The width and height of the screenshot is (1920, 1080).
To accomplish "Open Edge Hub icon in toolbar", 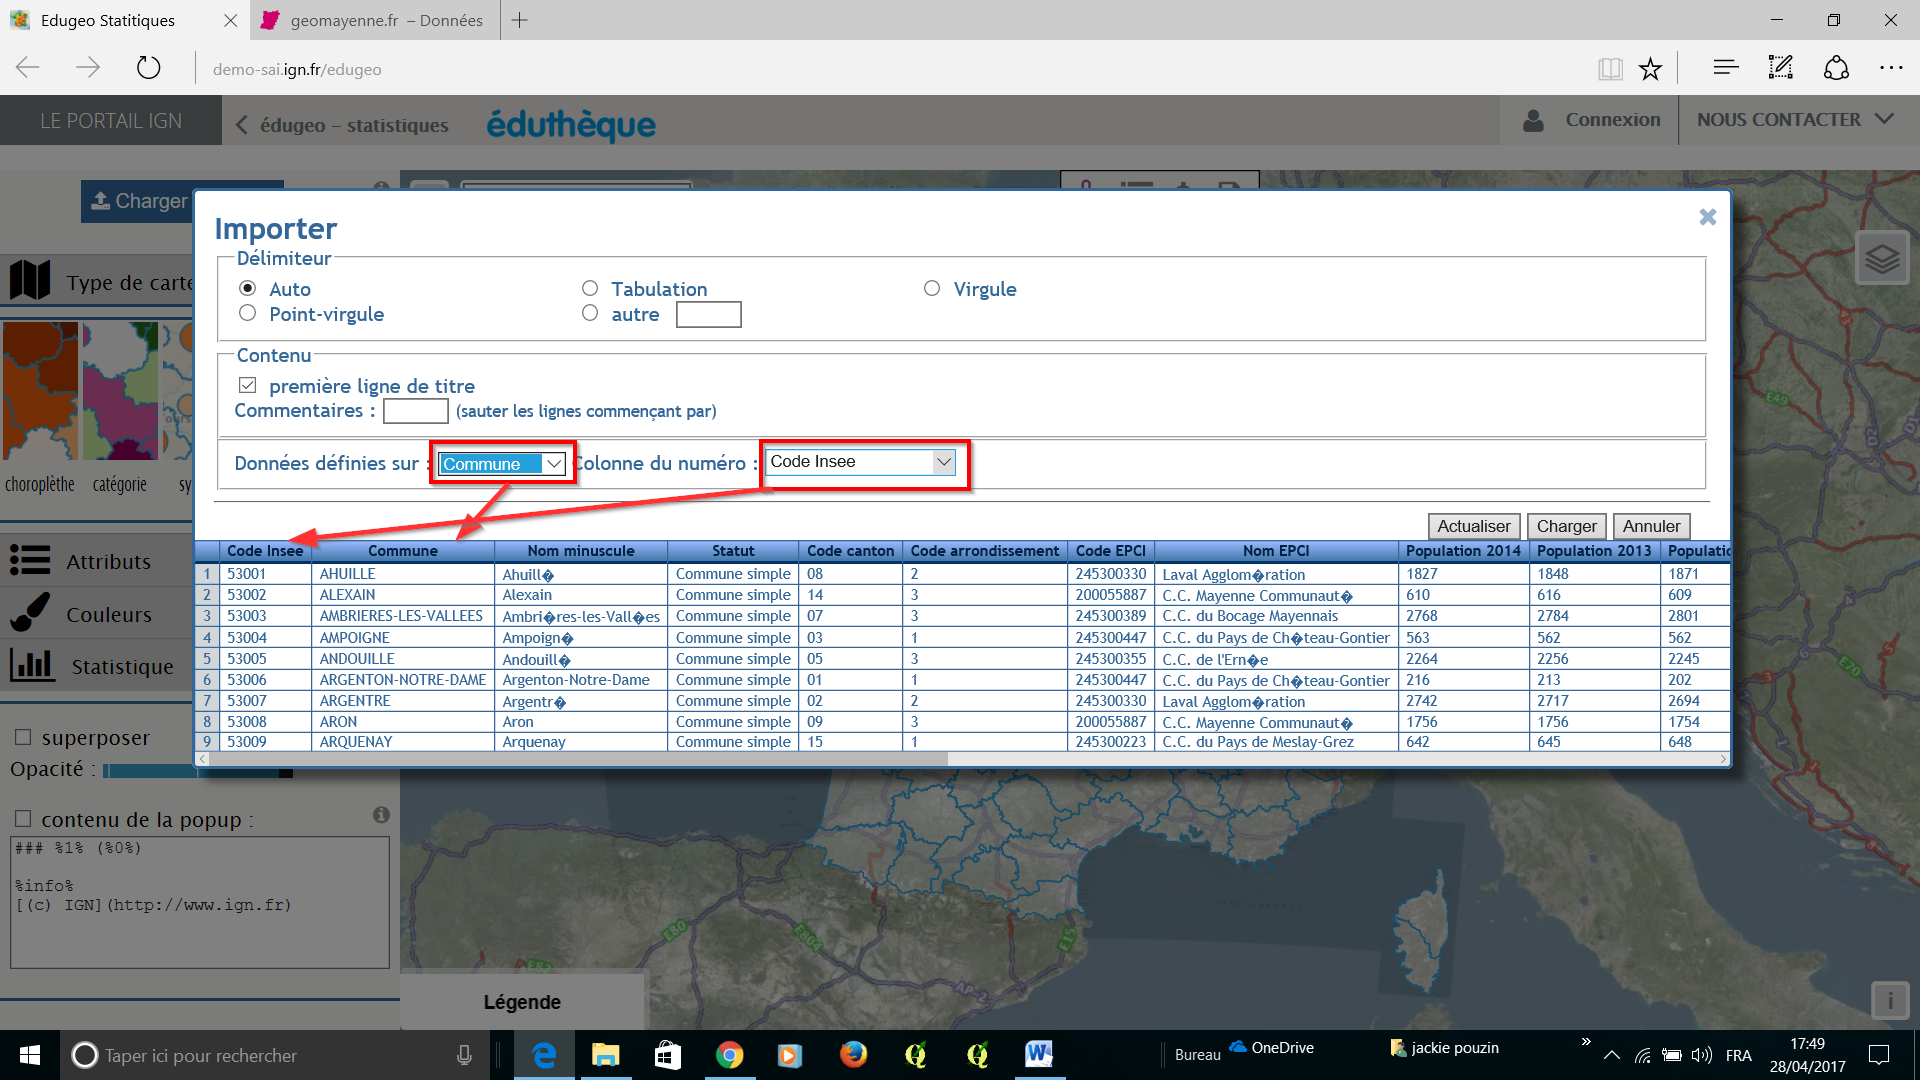I will (x=1725, y=69).
